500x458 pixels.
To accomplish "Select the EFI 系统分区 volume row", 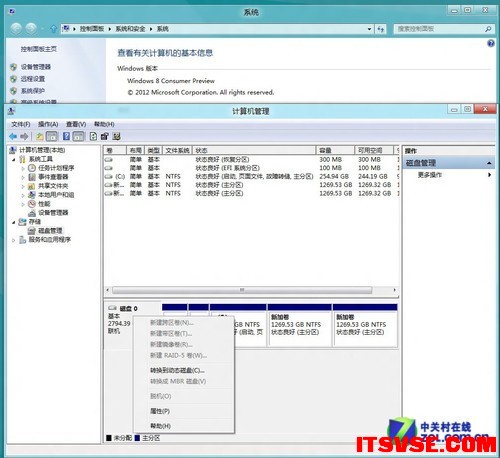I will click(252, 168).
